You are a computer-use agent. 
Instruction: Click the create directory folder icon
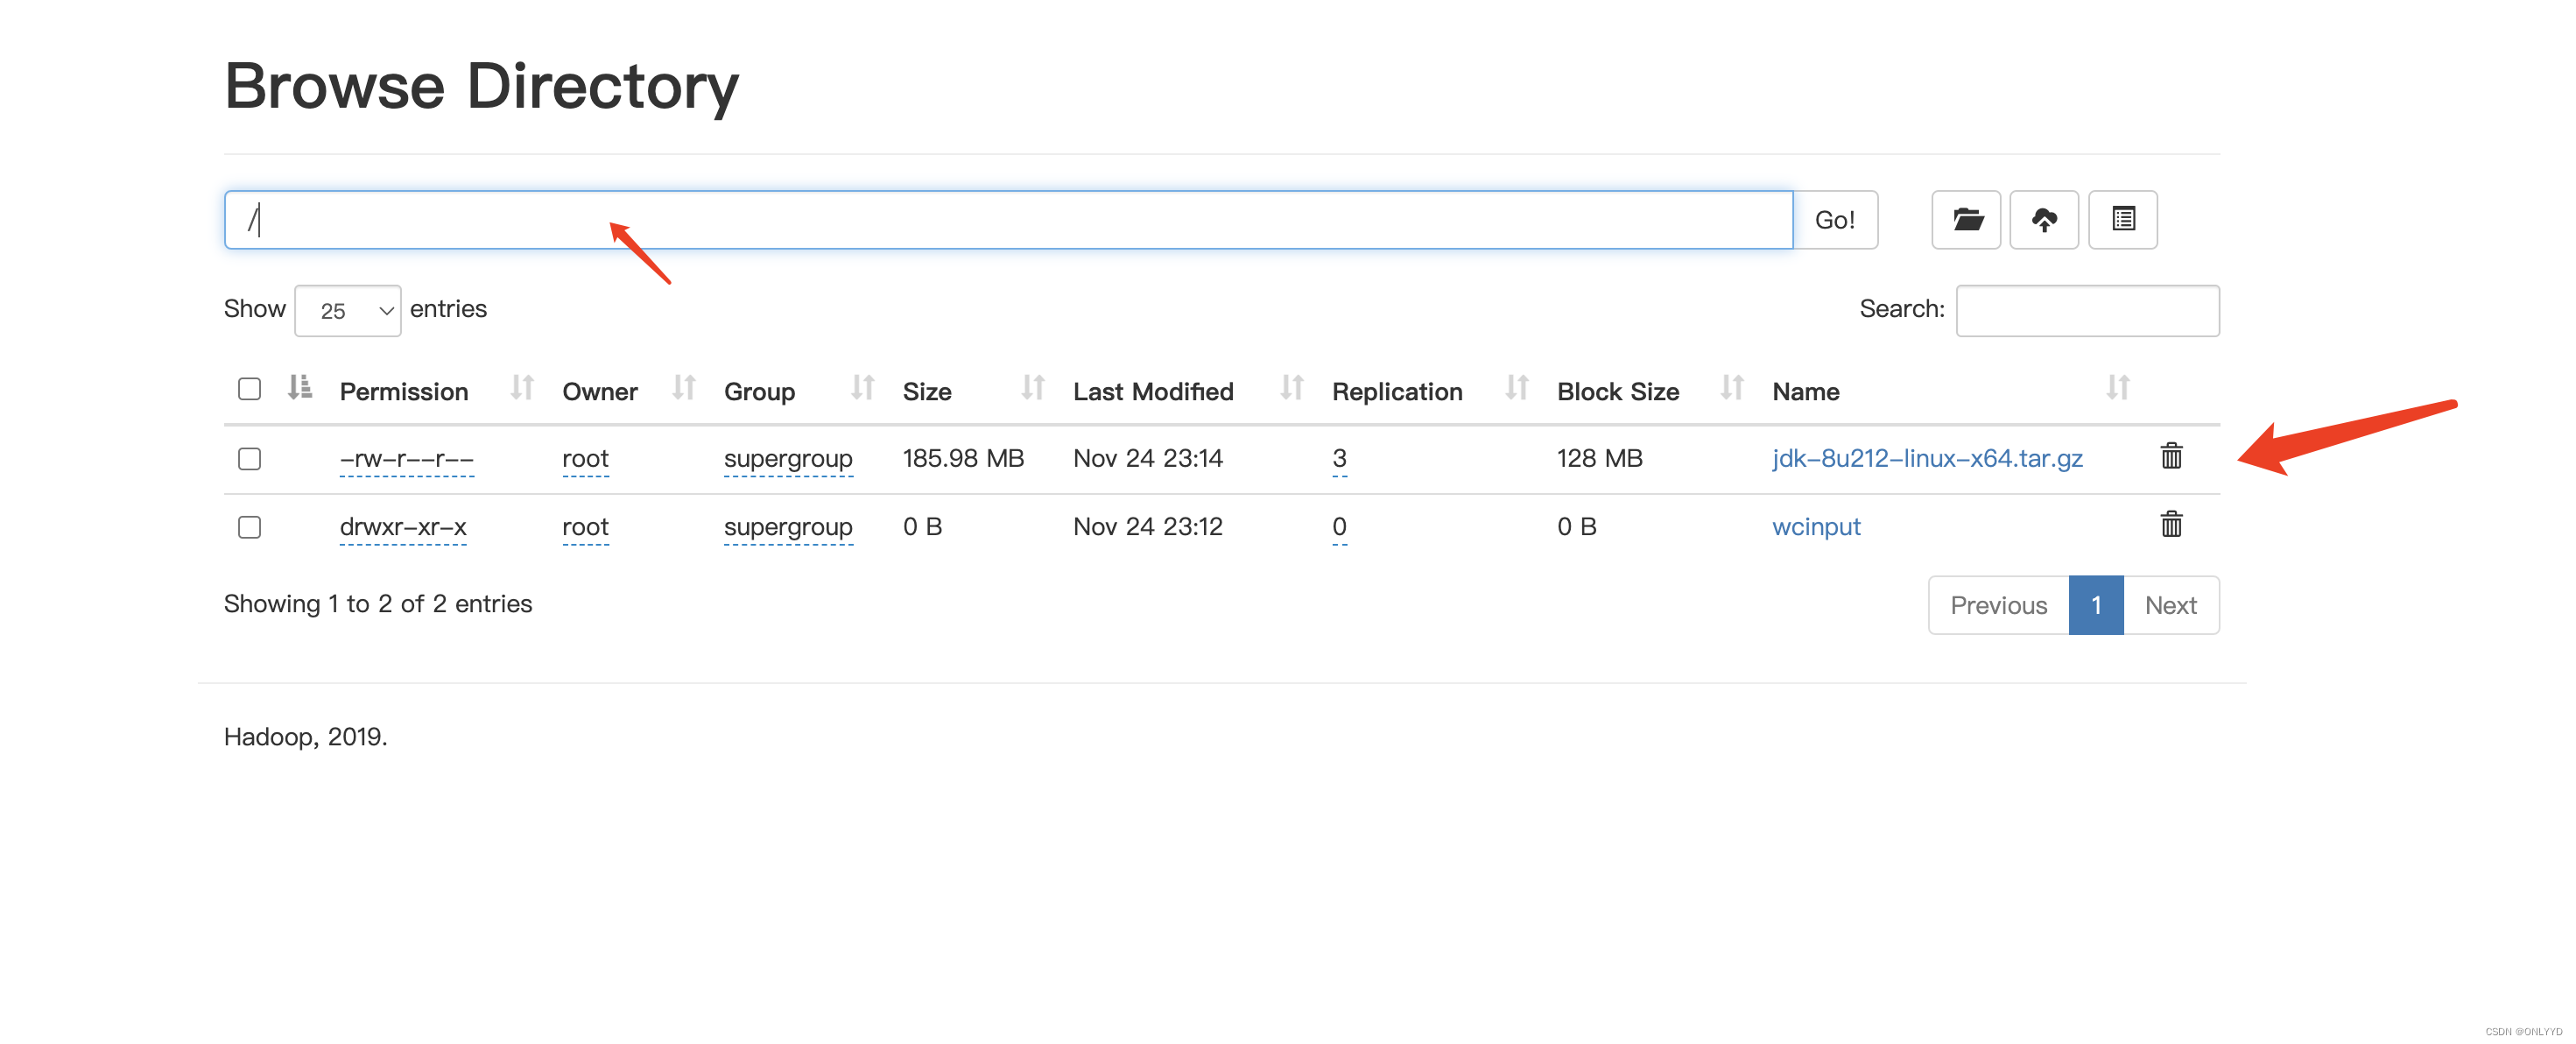click(x=1965, y=219)
